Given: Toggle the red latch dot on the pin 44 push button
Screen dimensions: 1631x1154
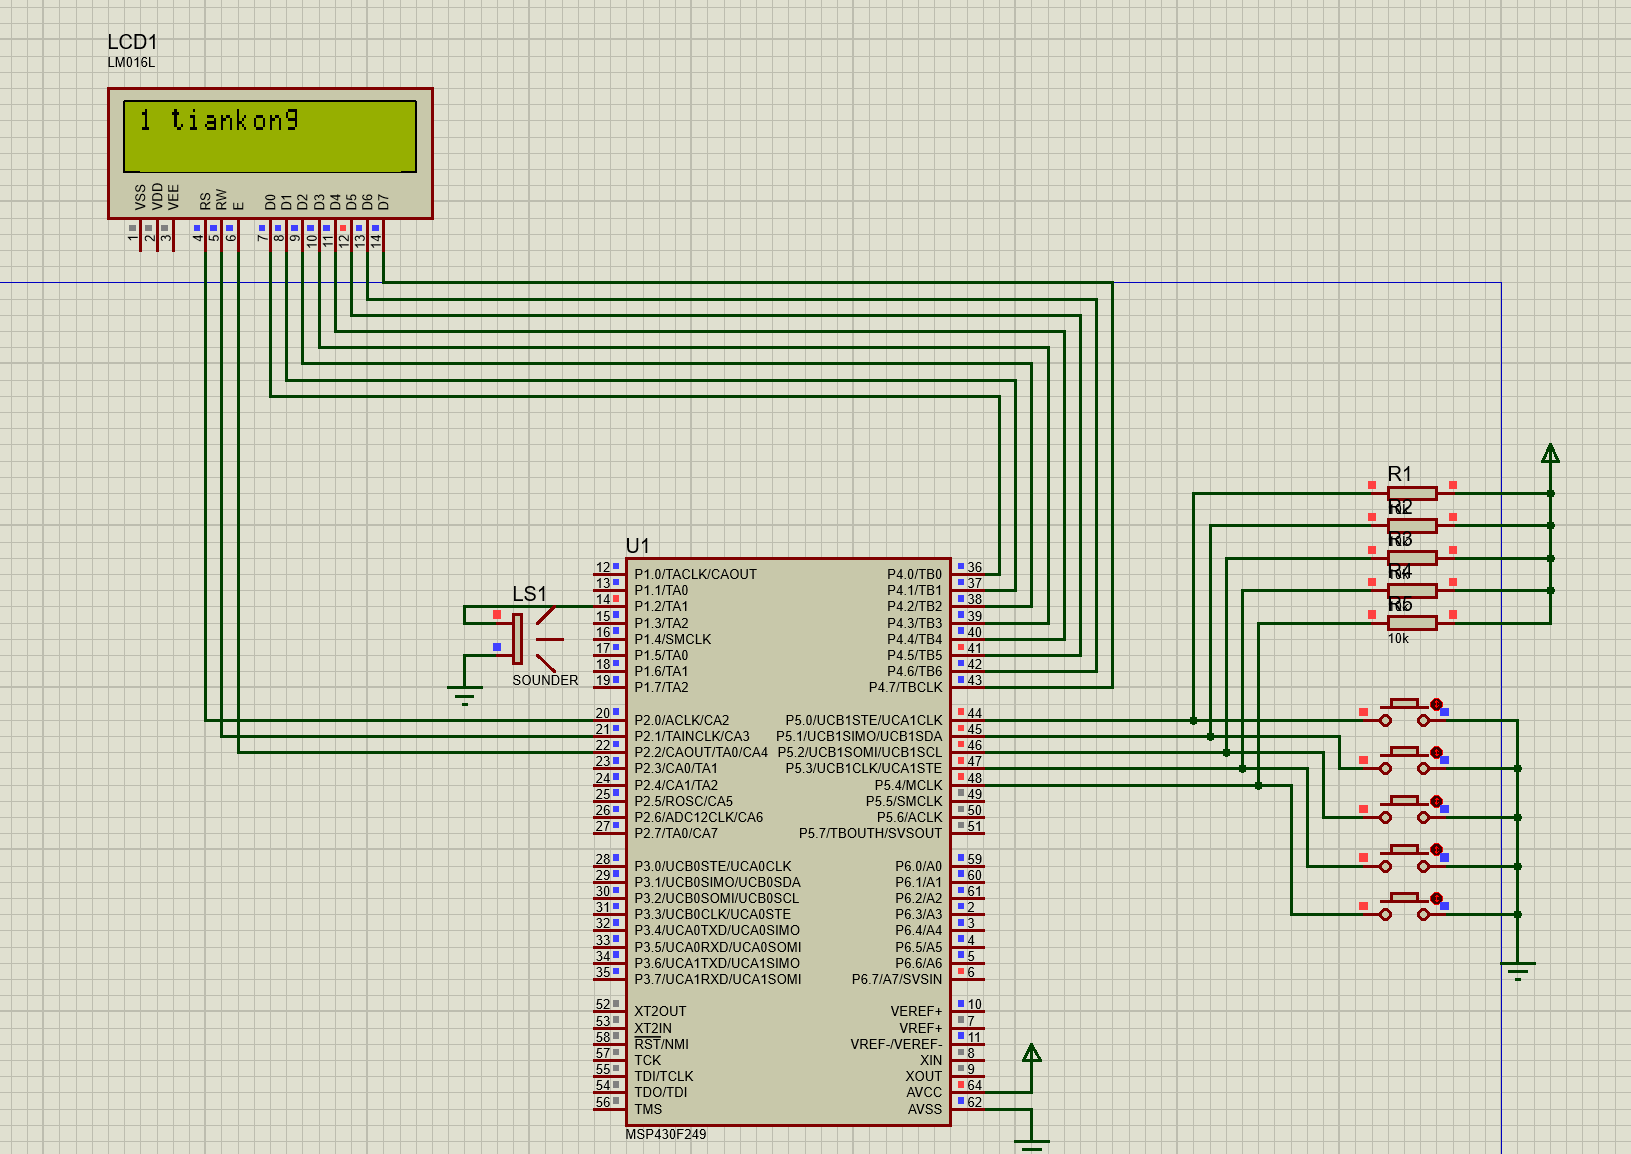Looking at the screenshot, I should [1436, 704].
